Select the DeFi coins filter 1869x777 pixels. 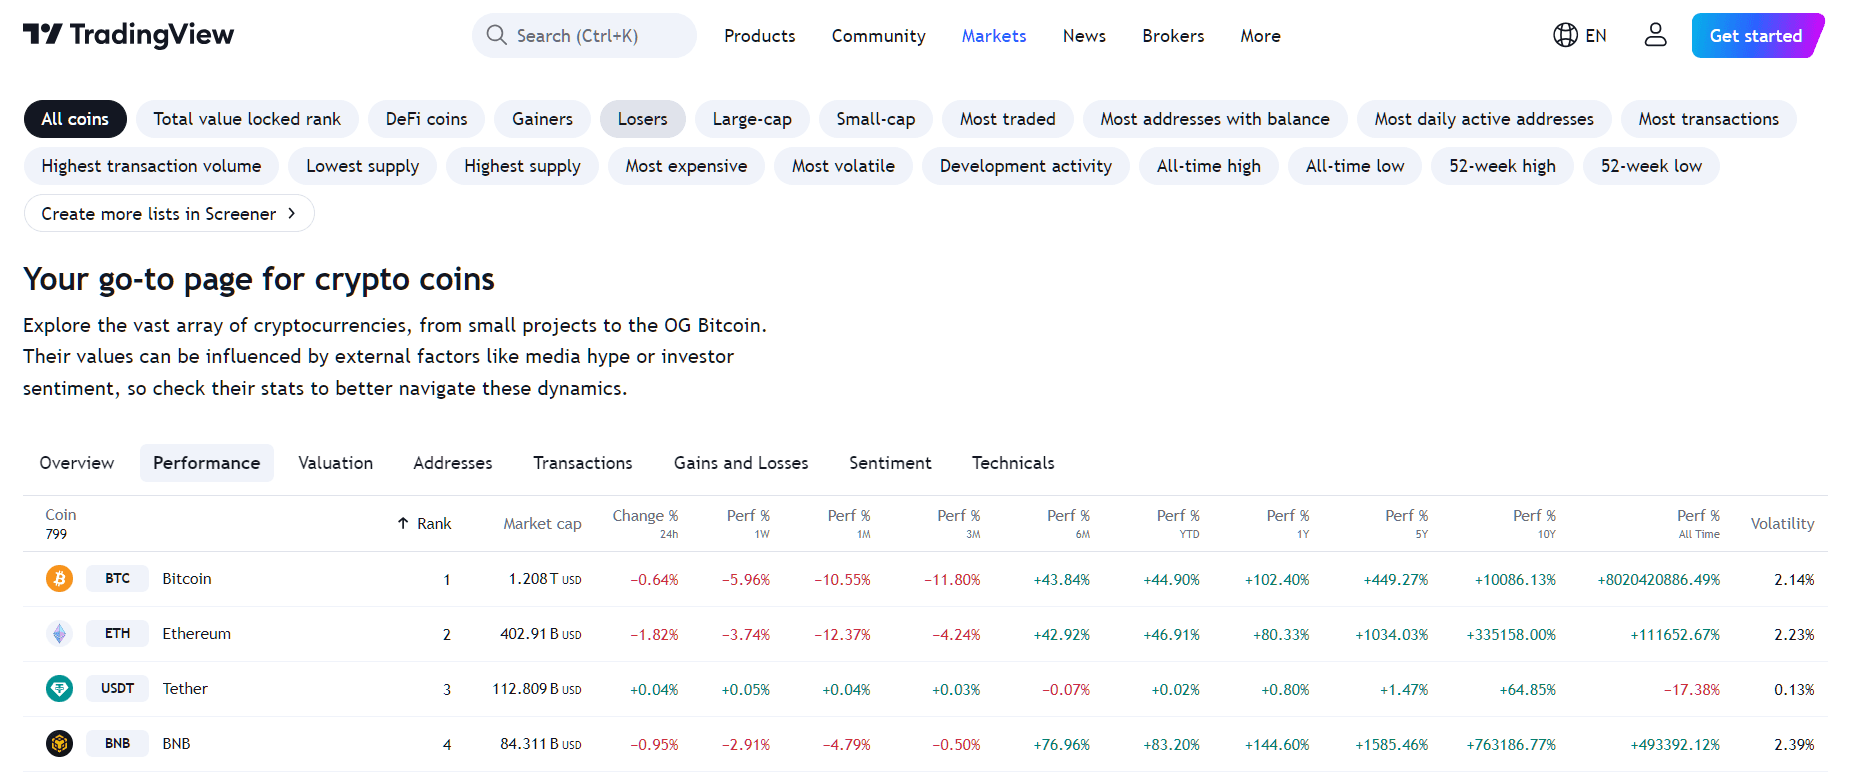click(426, 119)
